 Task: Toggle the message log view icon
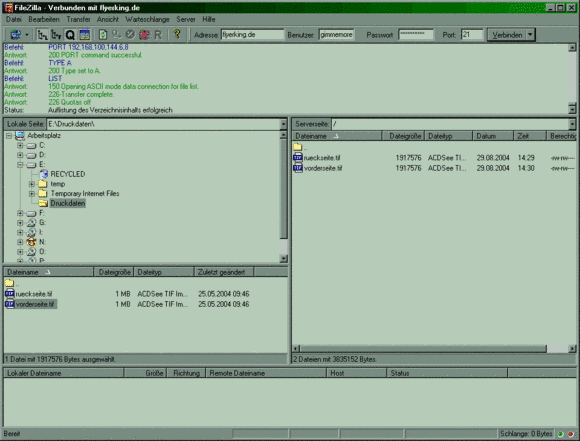84,35
